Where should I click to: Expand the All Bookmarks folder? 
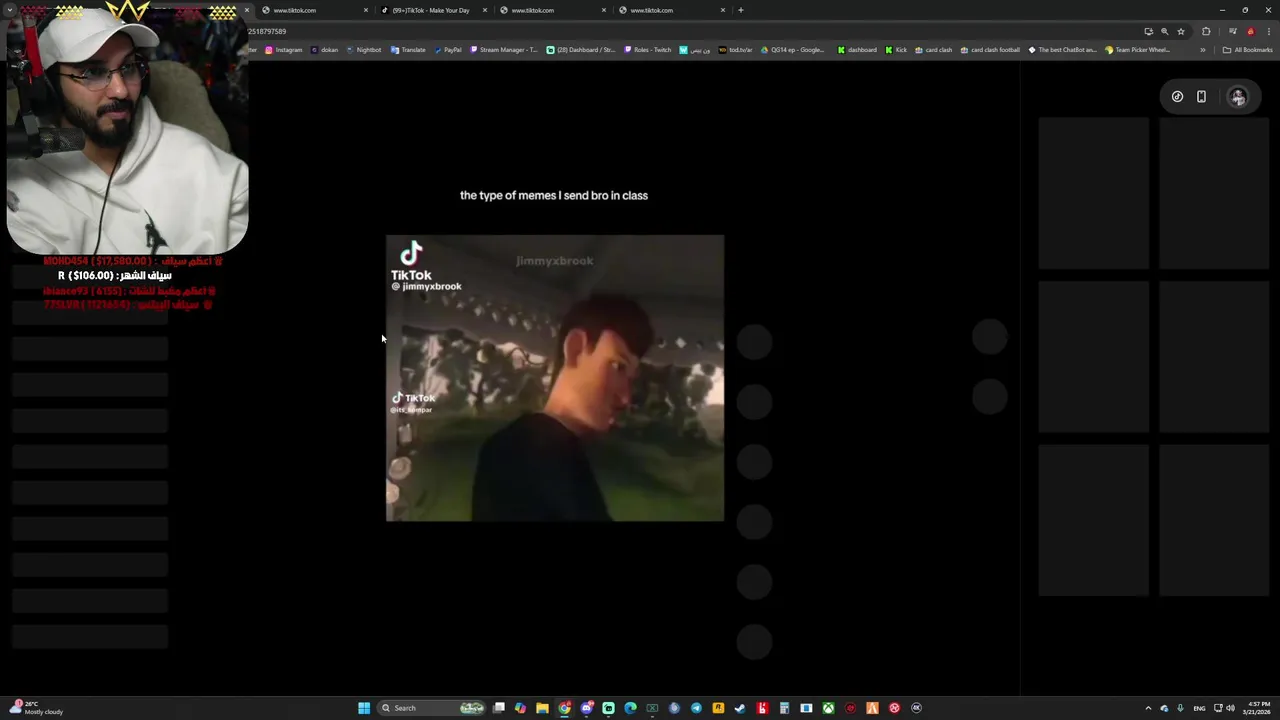(1247, 50)
